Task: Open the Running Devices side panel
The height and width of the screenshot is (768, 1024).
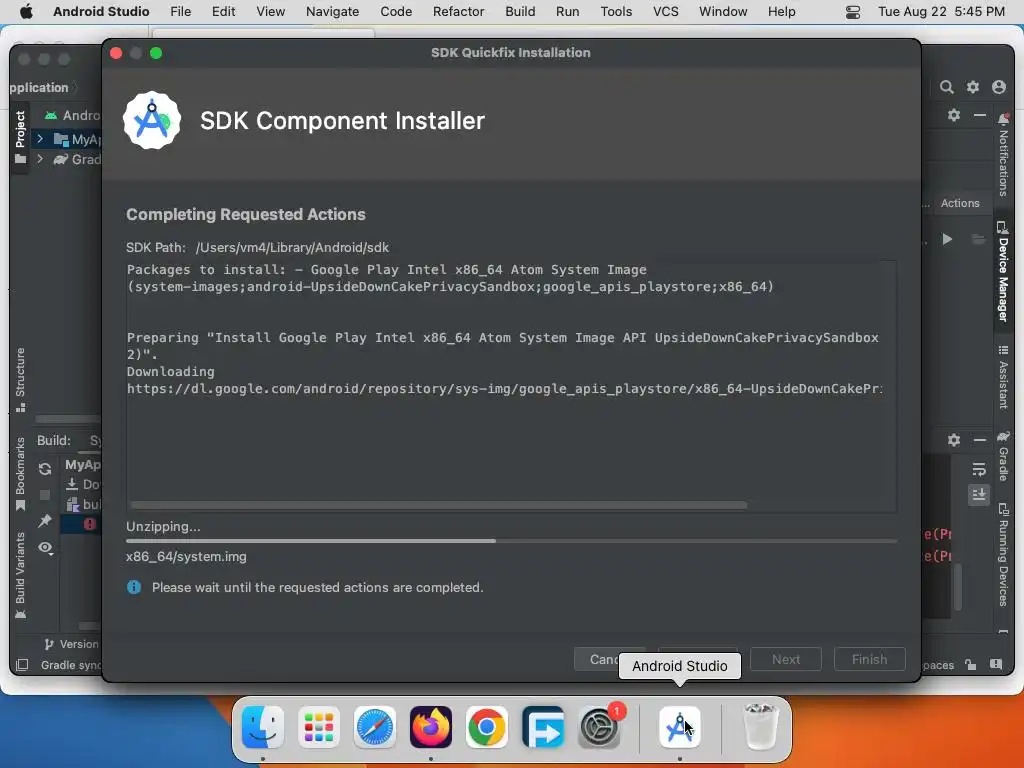Action: coord(1003,554)
